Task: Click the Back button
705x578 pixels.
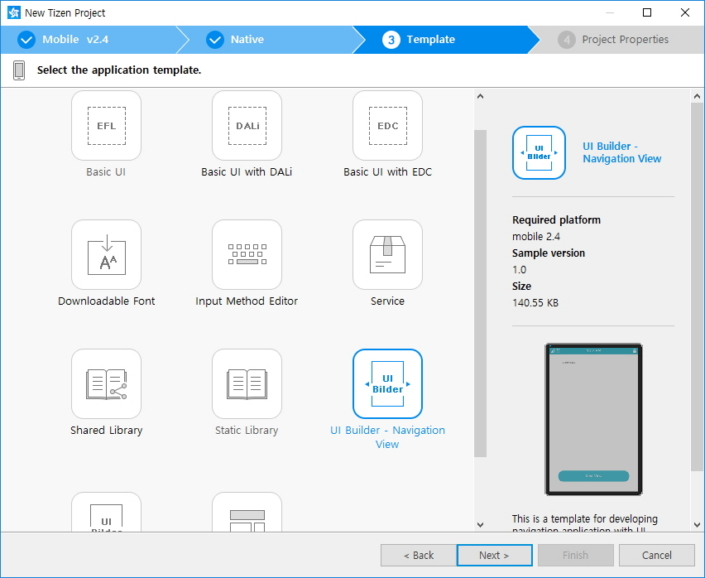Action: (419, 555)
